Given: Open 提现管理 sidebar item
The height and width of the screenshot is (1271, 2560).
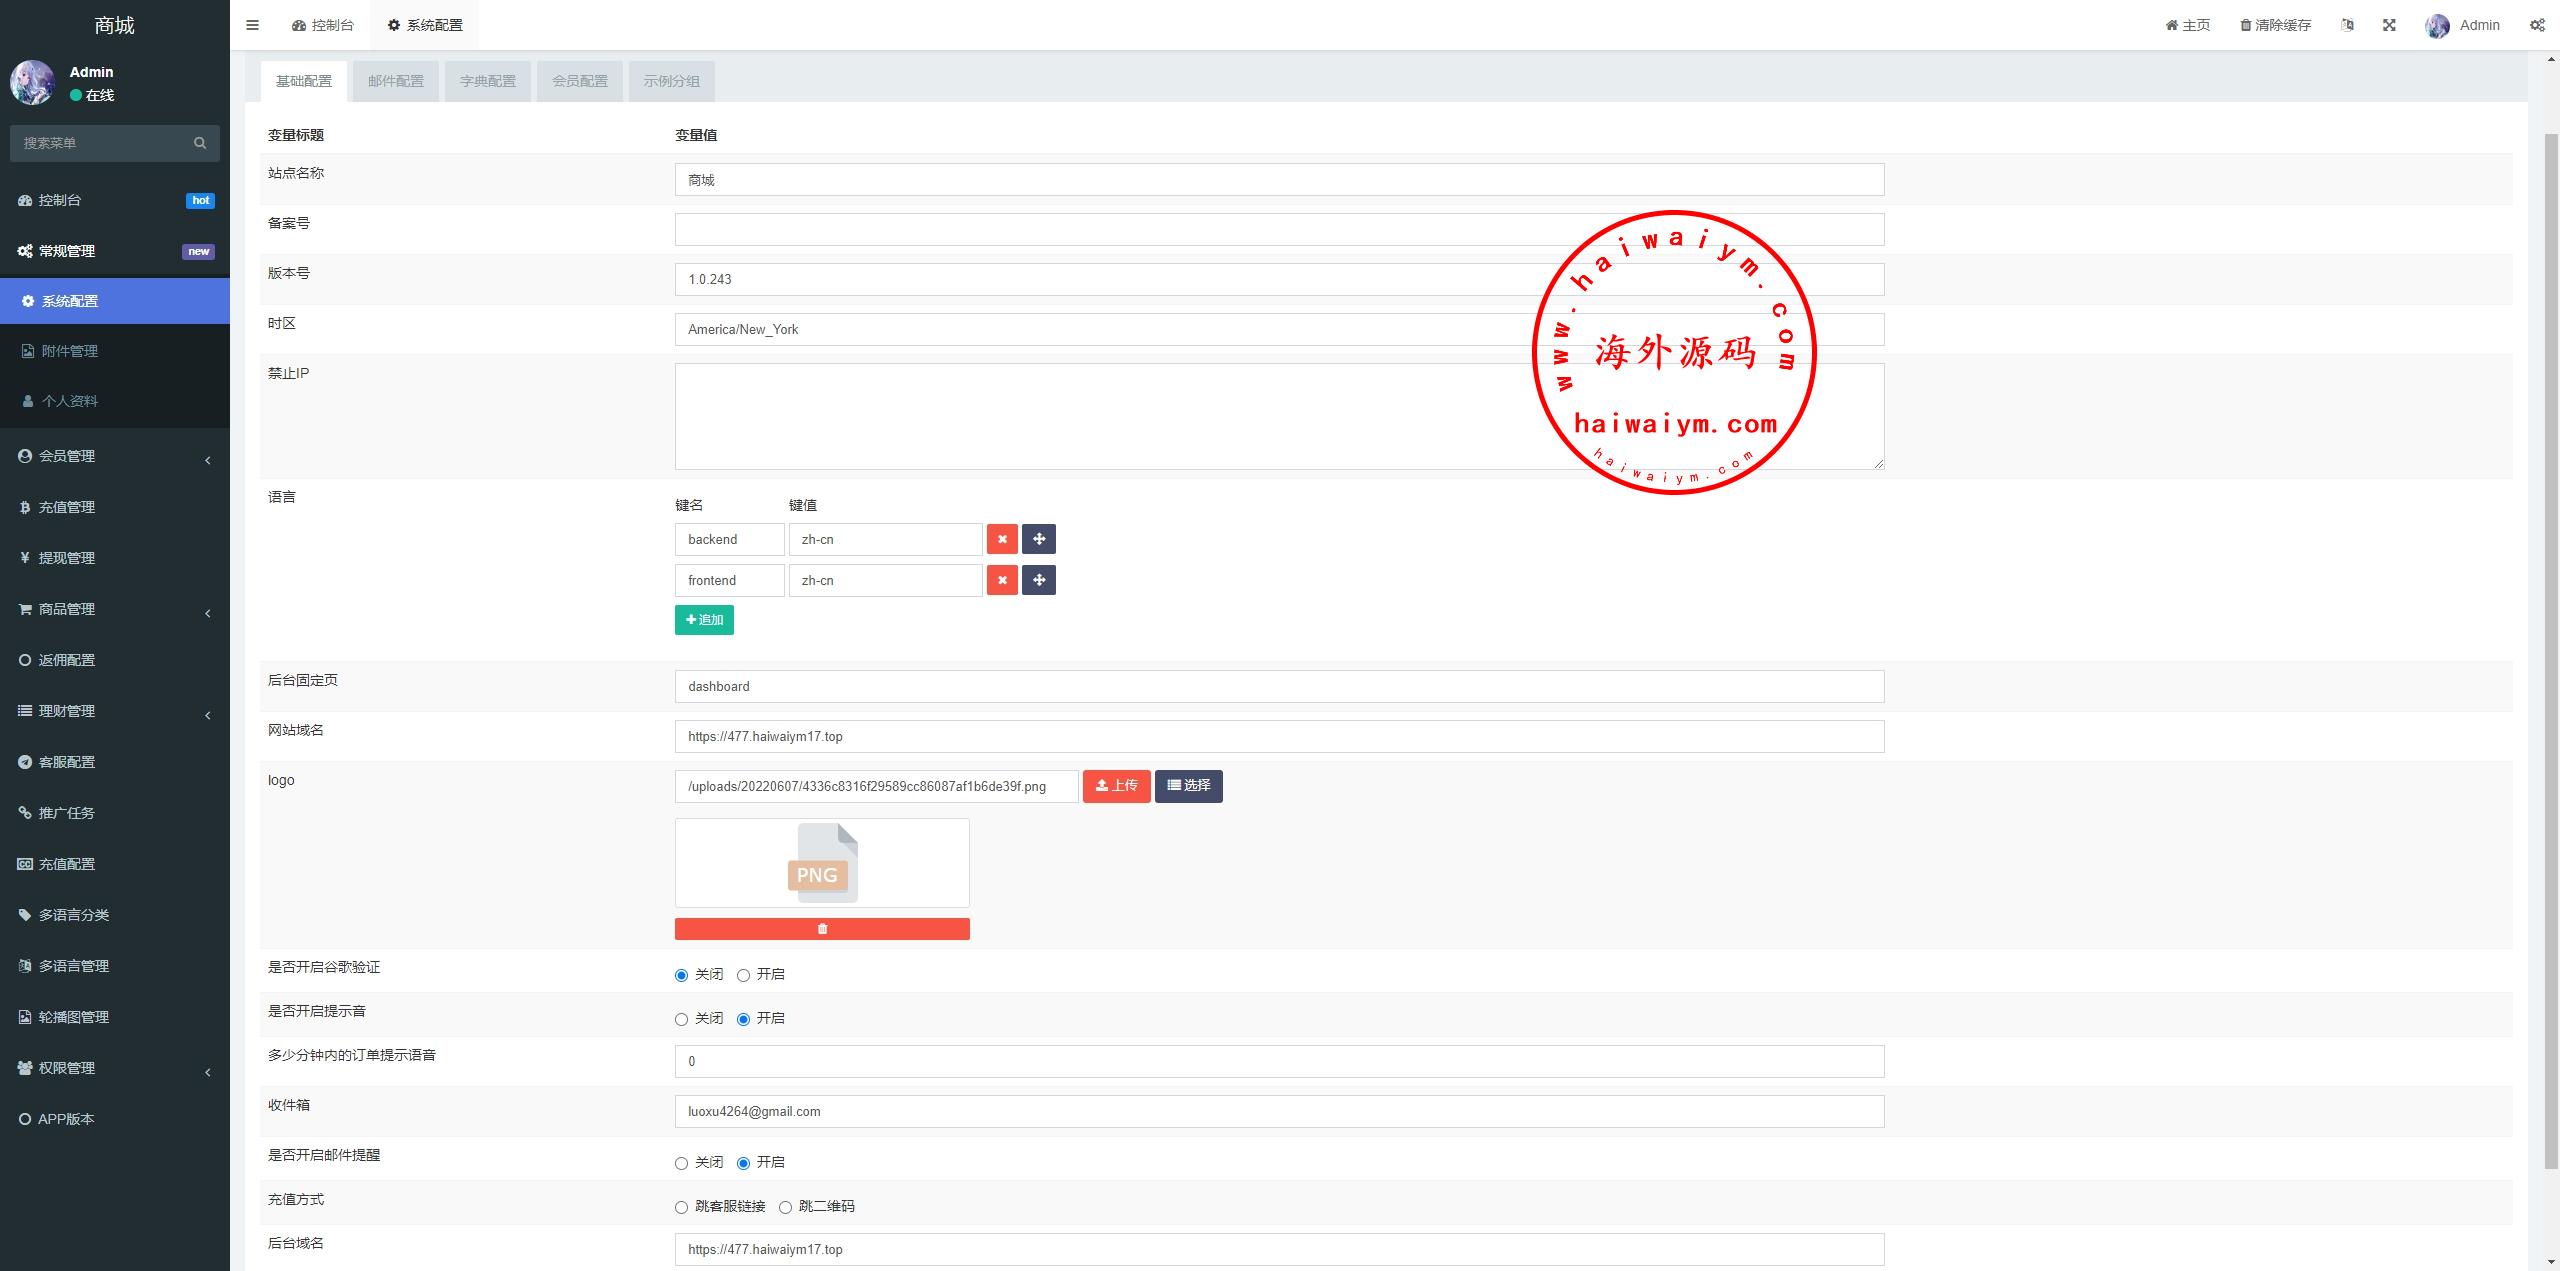Looking at the screenshot, I should click(x=115, y=558).
